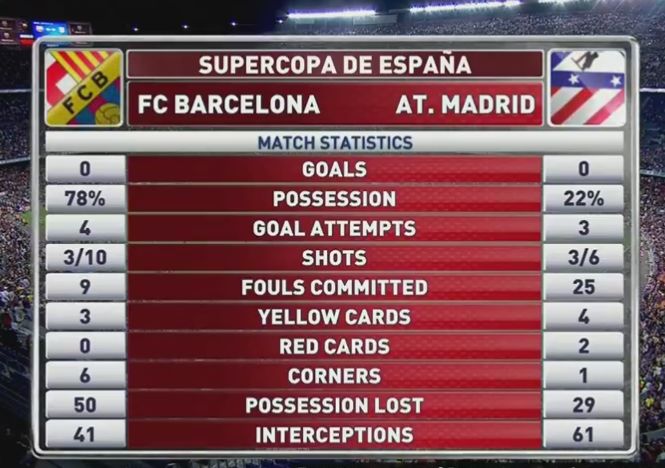Image resolution: width=665 pixels, height=468 pixels.
Task: Click the Goal Attempts row label
Action: tap(334, 229)
